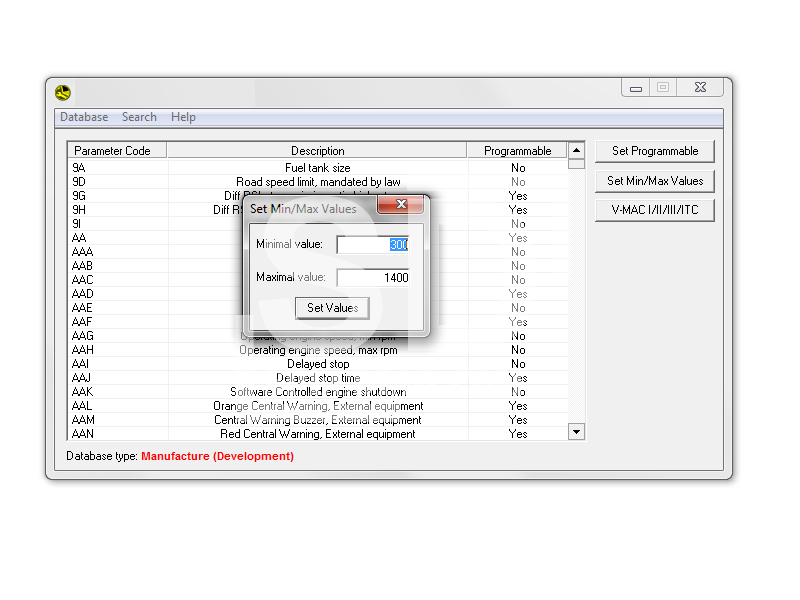
Task: Open the Database menu
Action: pyautogui.click(x=84, y=117)
